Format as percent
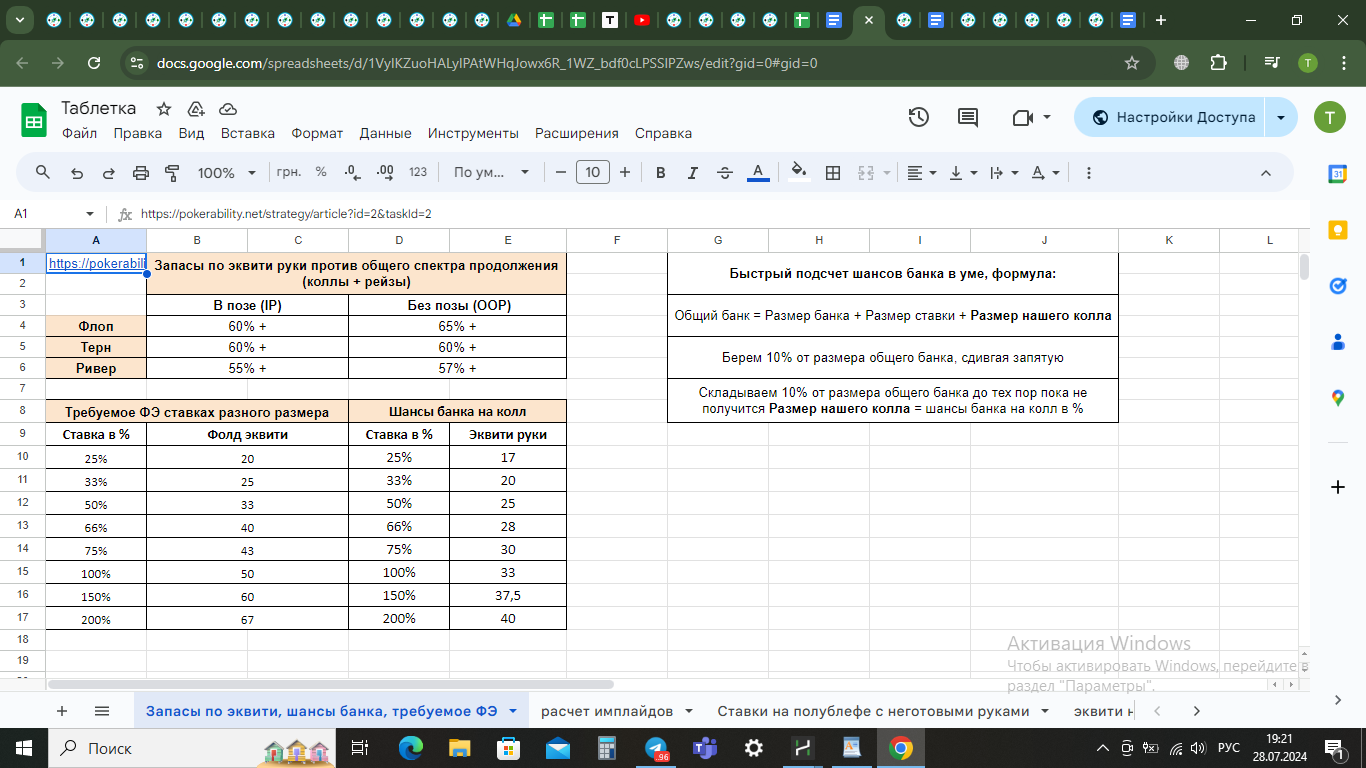1366x768 pixels. pyautogui.click(x=321, y=172)
